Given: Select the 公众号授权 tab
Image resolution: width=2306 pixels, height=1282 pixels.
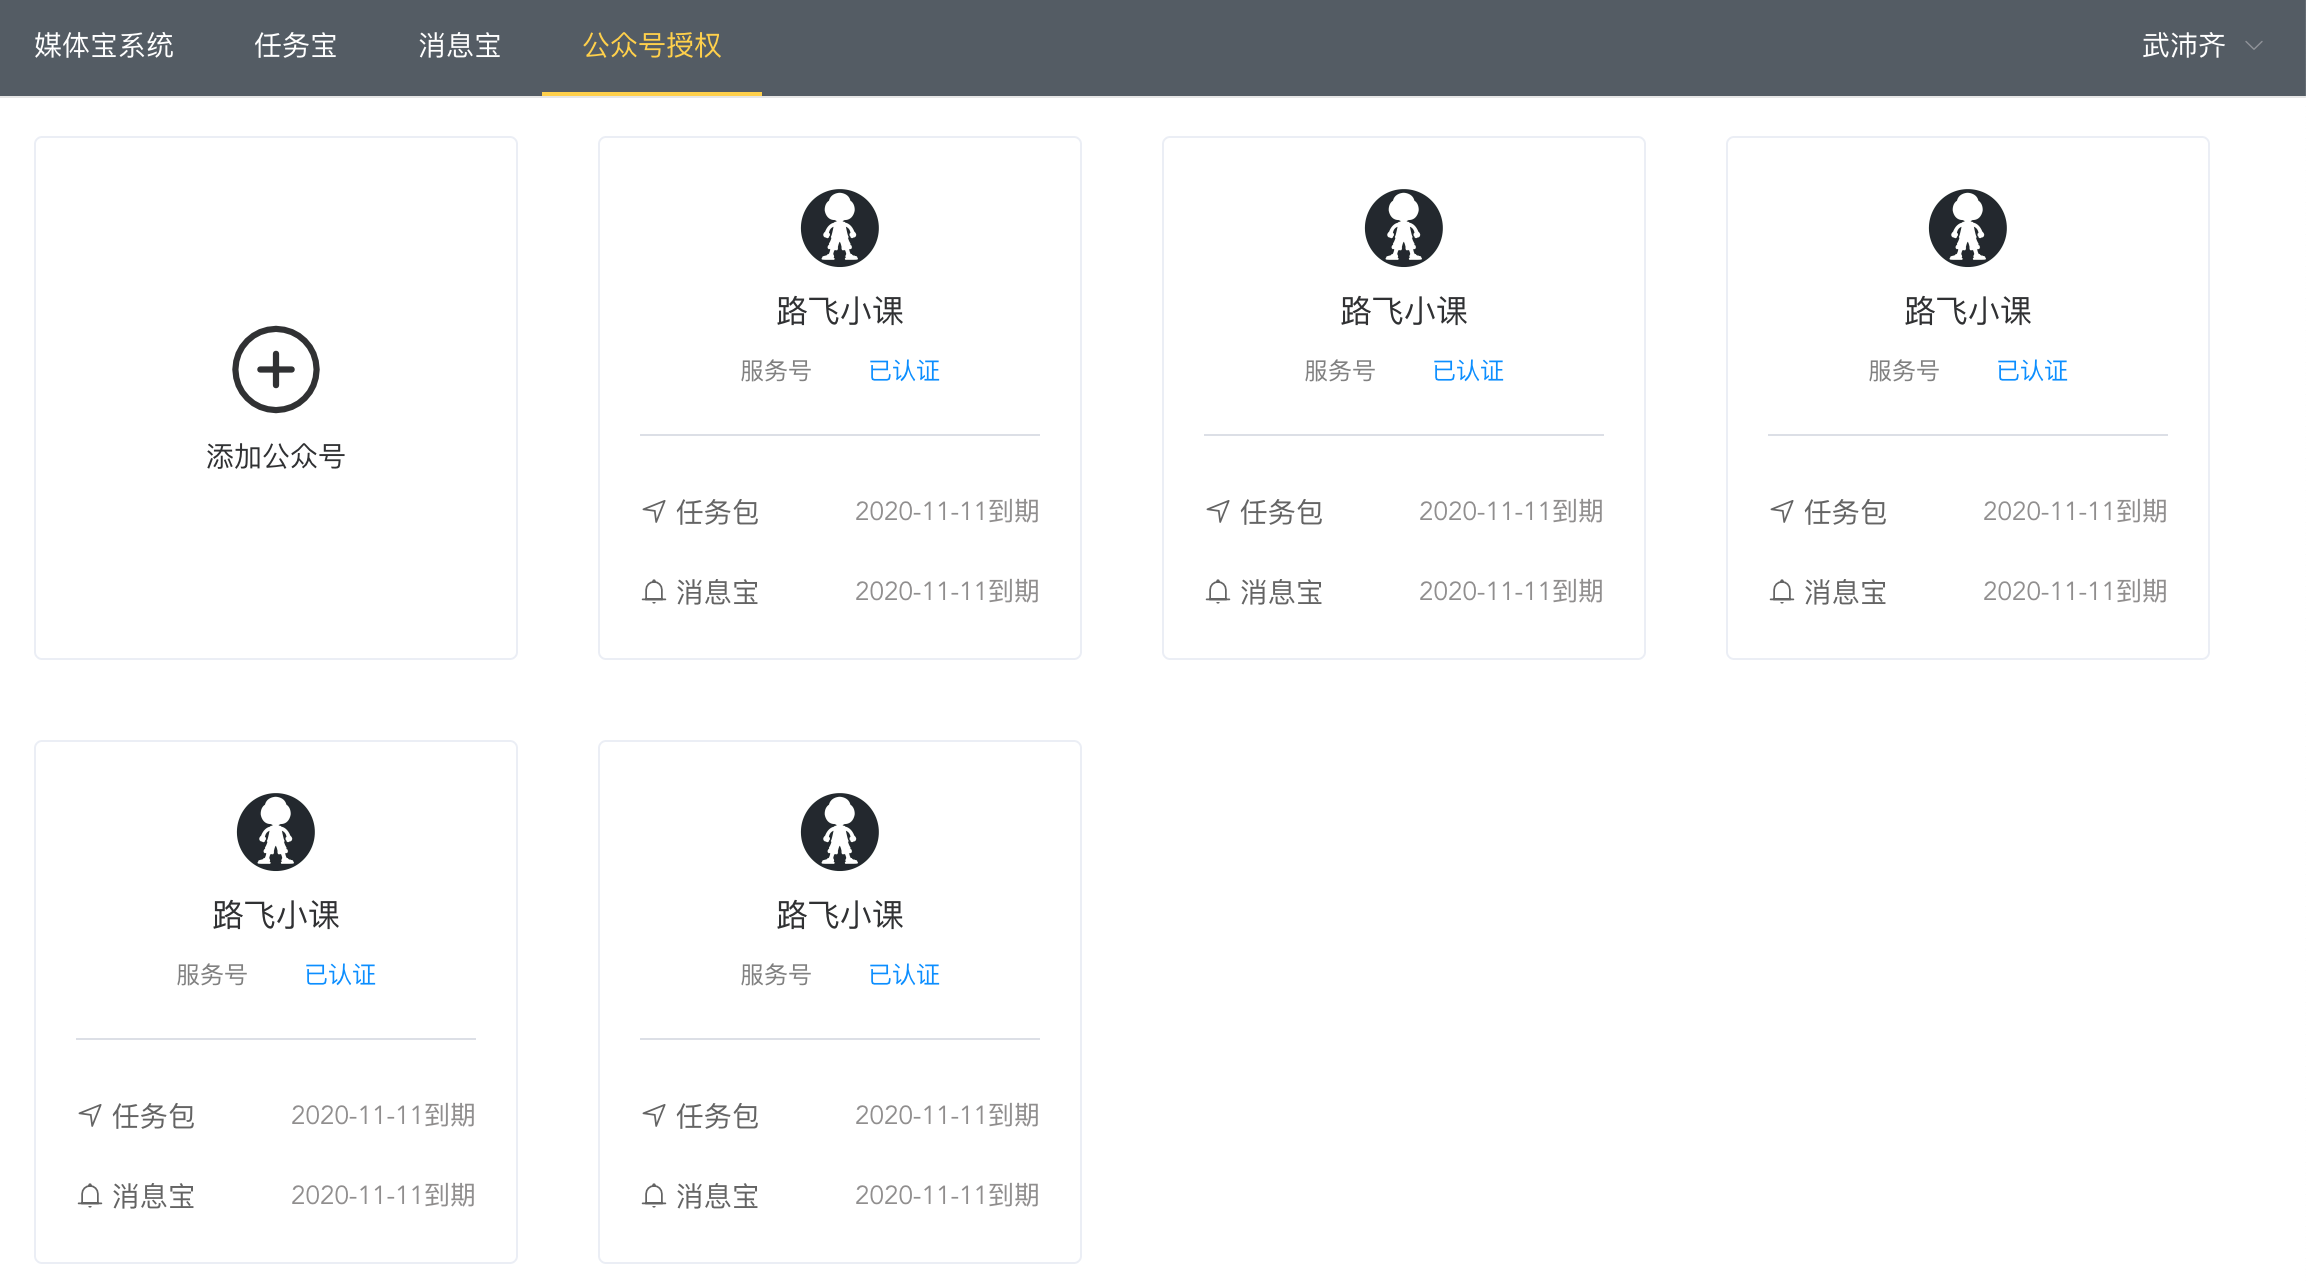Looking at the screenshot, I should tap(652, 46).
